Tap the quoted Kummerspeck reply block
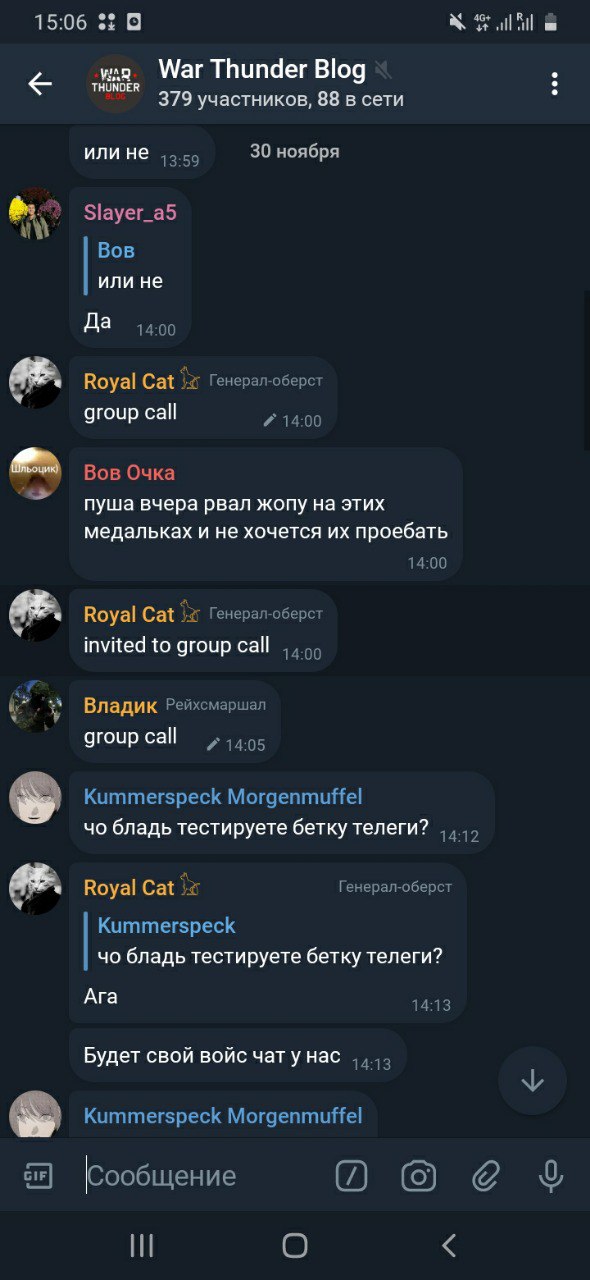 pos(264,941)
